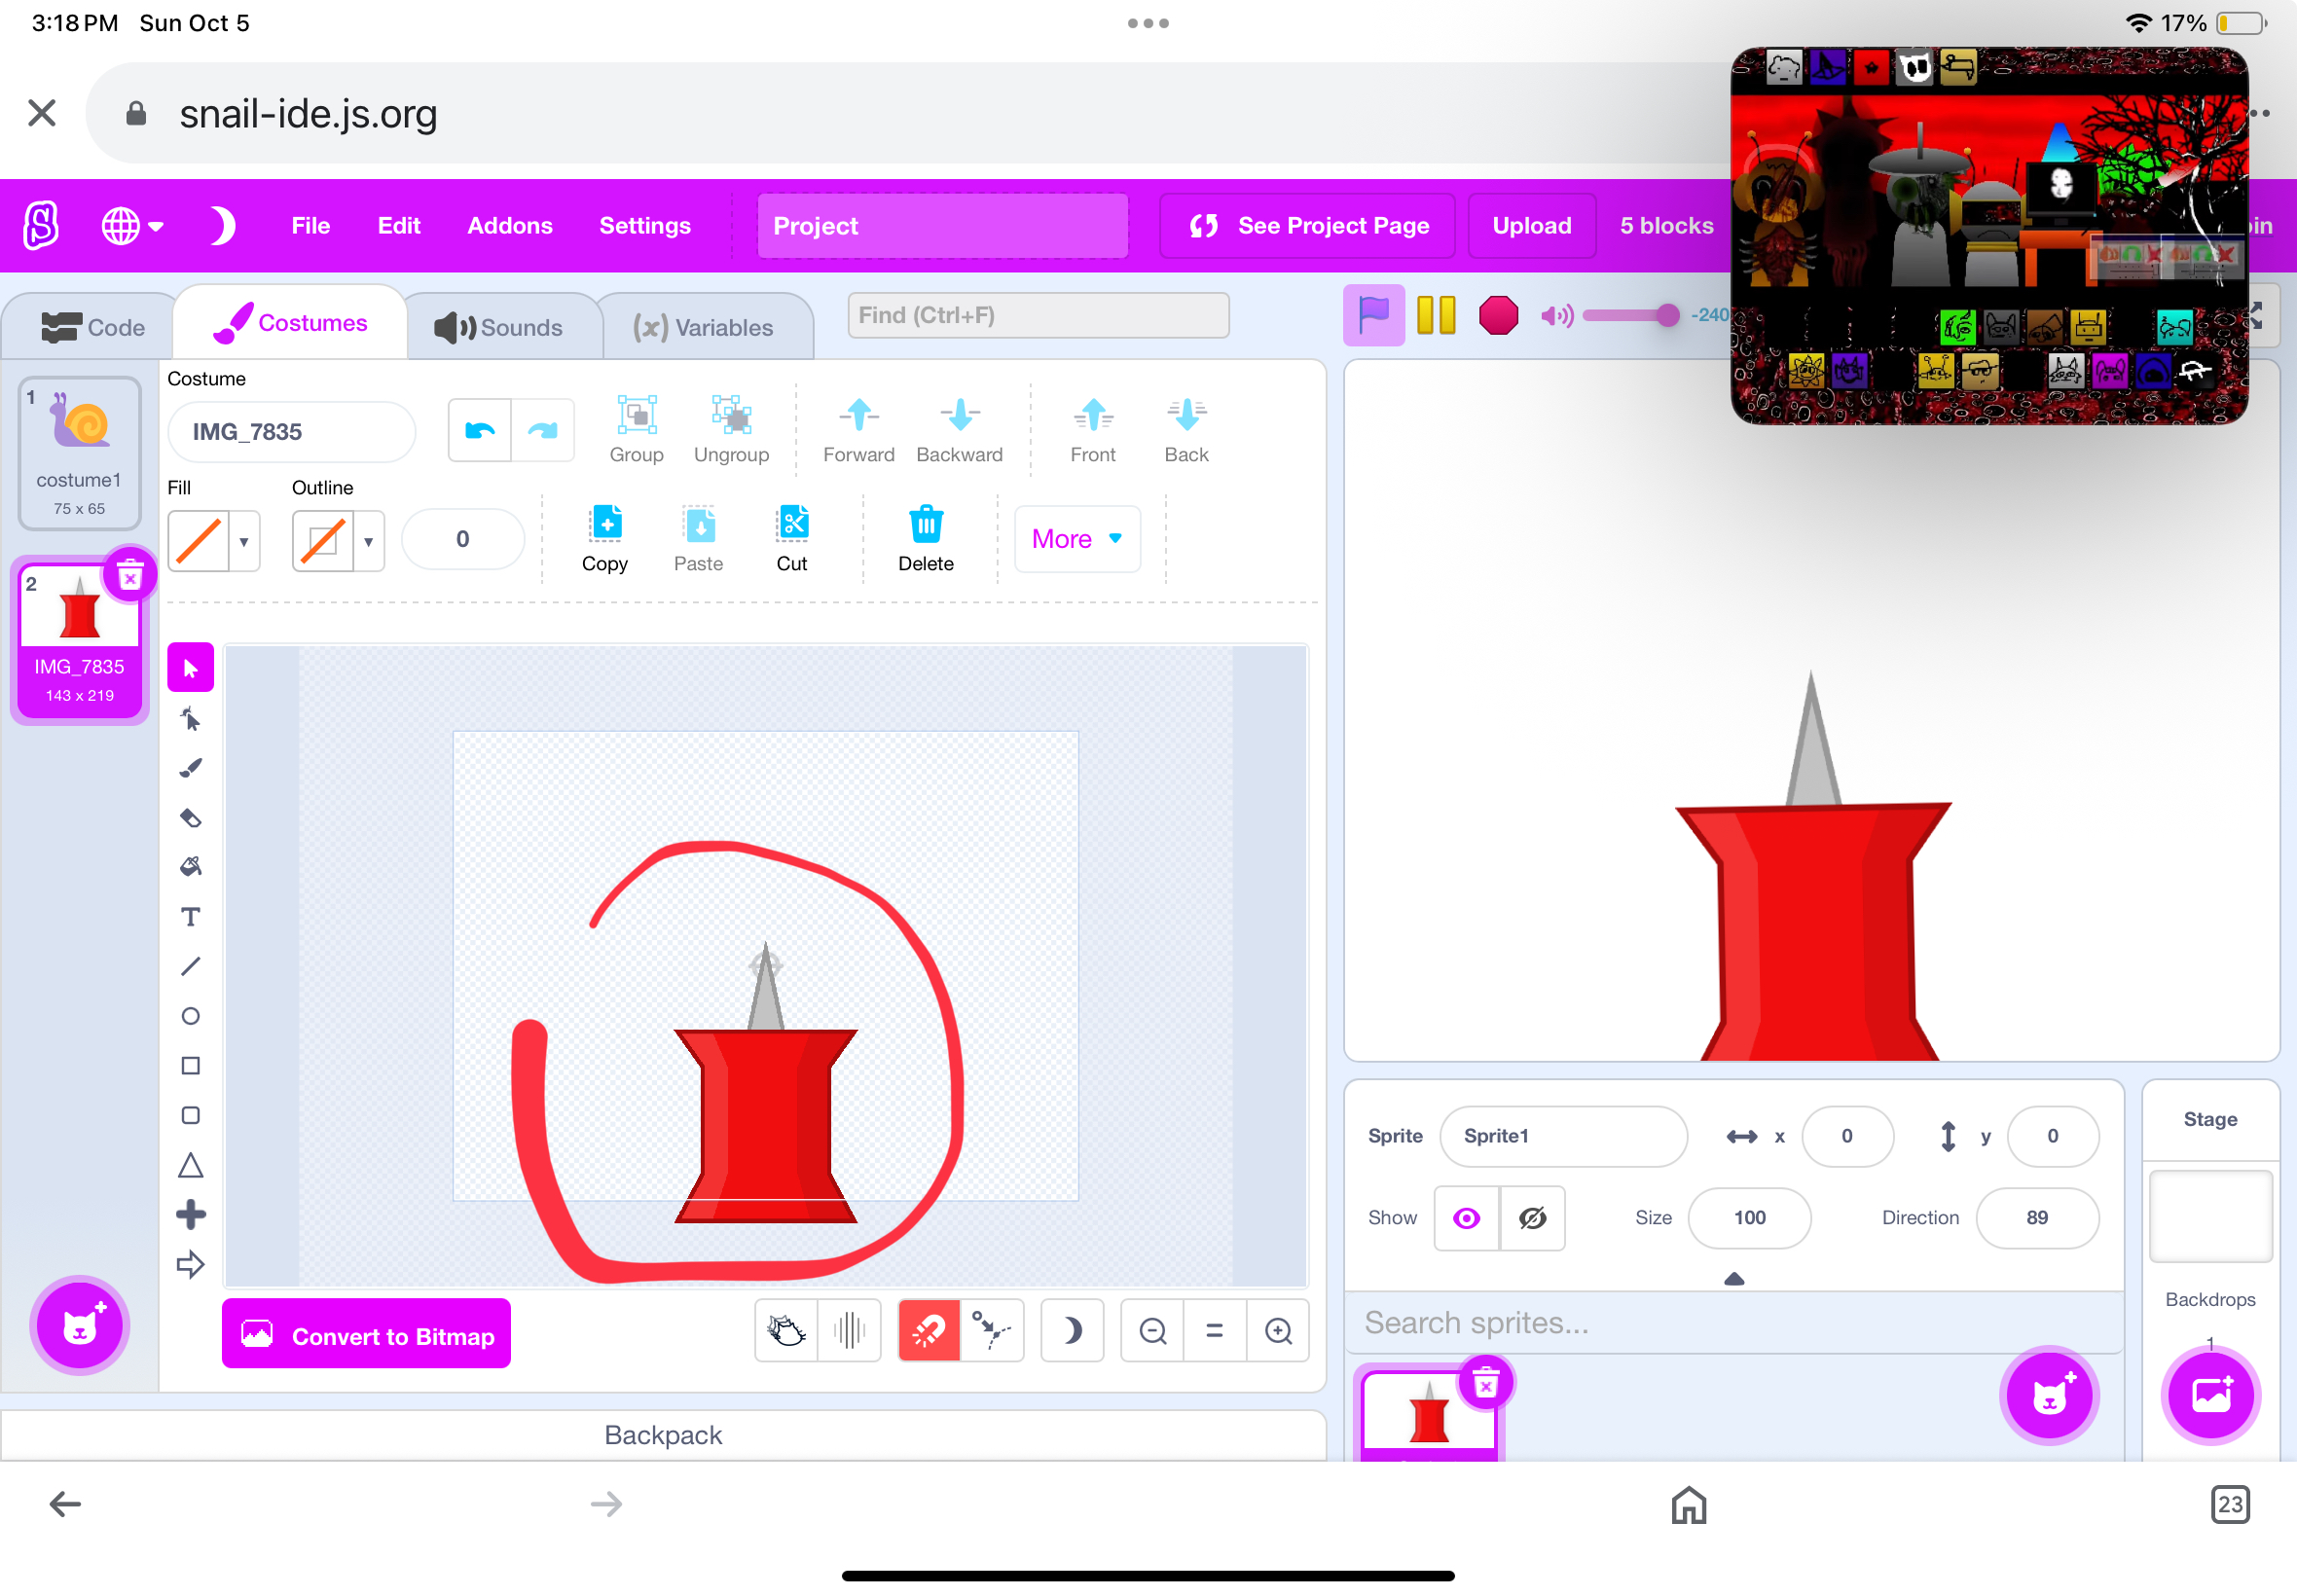Screen dimensions: 2297x1596
Task: Toggle dark mode moon in menu bar
Action: coord(222,226)
